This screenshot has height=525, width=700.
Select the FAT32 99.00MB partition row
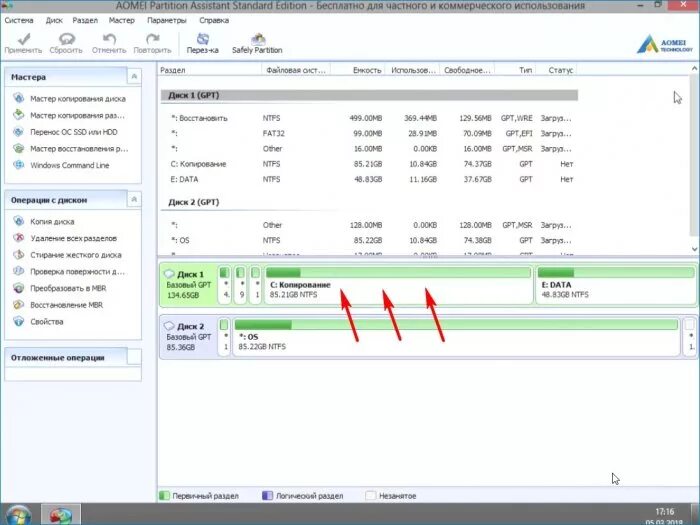click(x=370, y=133)
